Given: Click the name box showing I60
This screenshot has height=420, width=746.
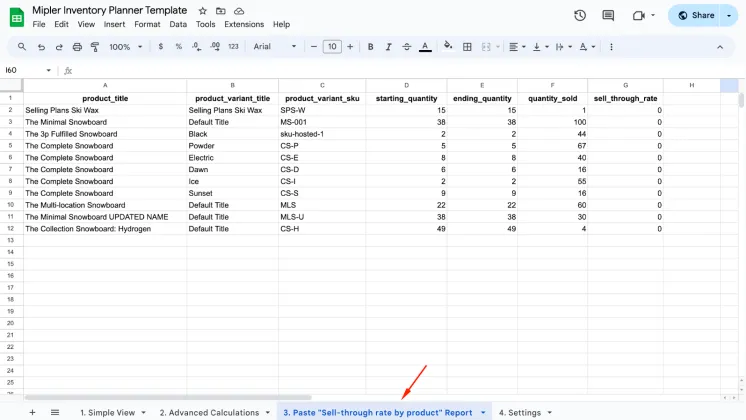Looking at the screenshot, I should (28, 70).
